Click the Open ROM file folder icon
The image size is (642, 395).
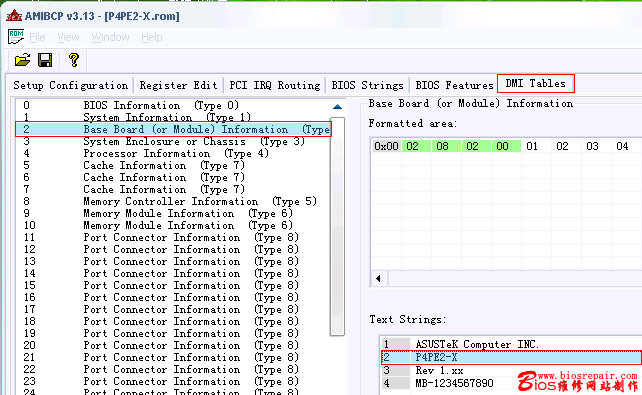point(23,60)
